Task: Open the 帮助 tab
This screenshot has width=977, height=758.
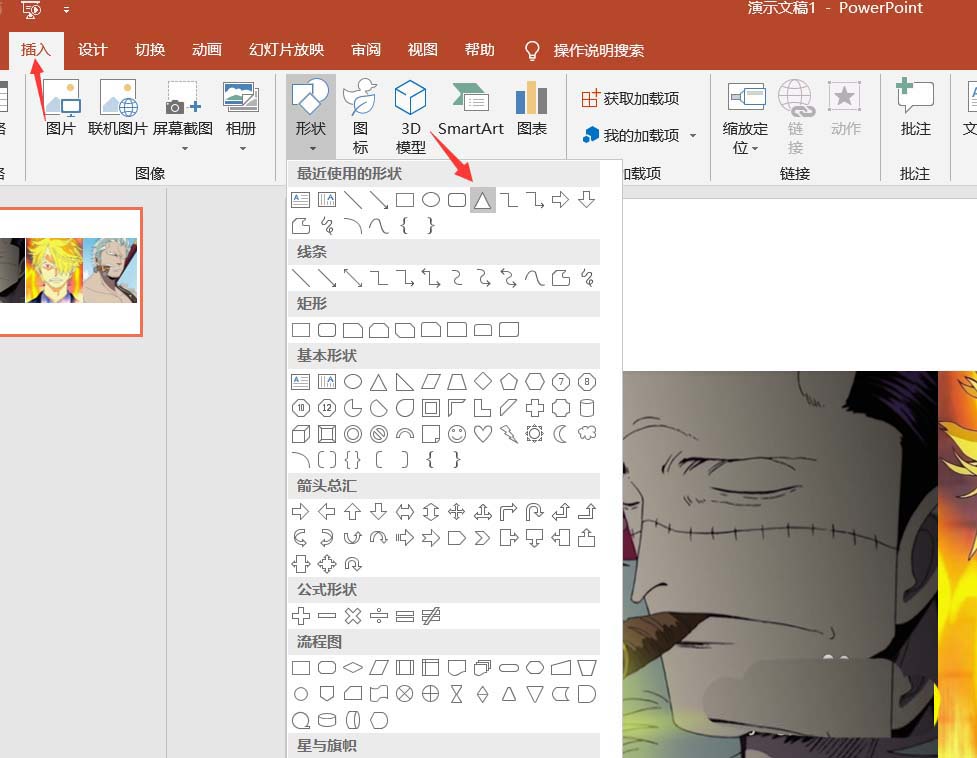Action: tap(480, 50)
